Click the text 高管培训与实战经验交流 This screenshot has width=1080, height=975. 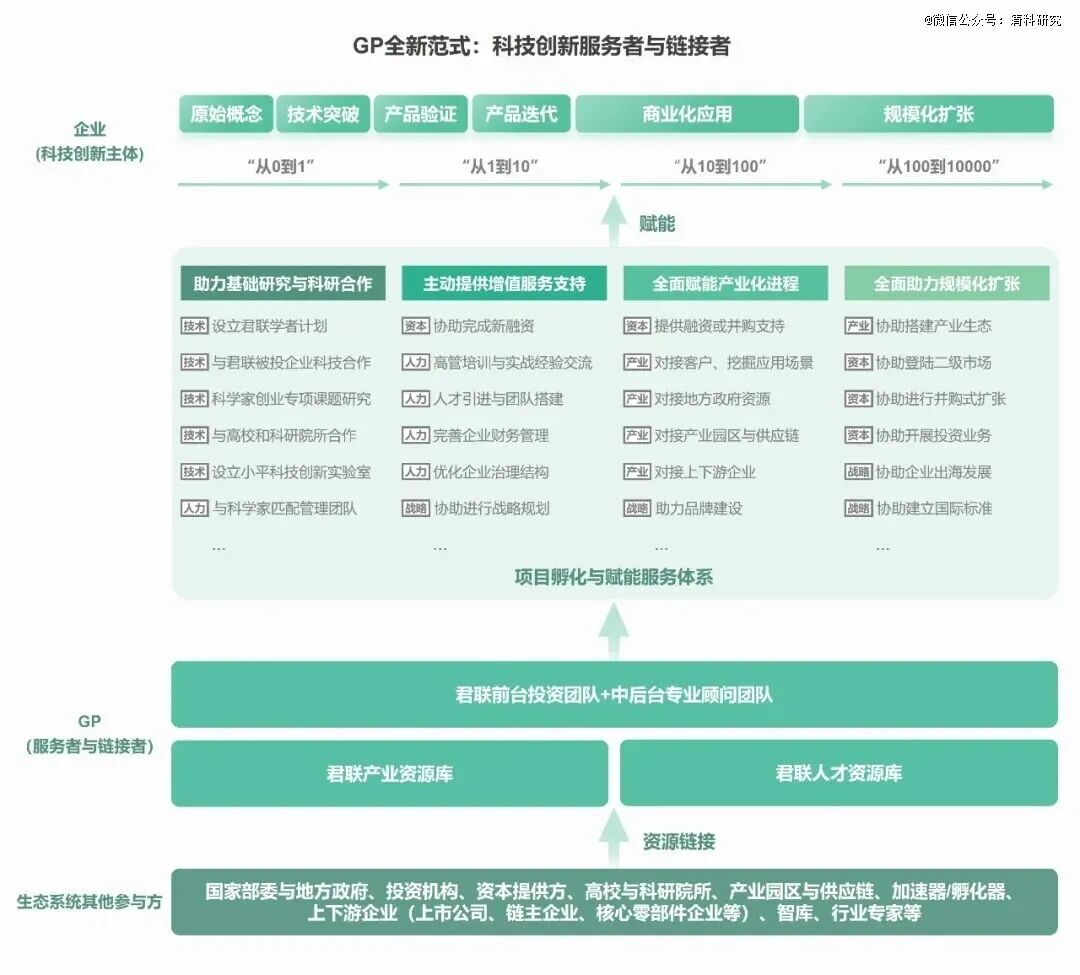(x=512, y=362)
